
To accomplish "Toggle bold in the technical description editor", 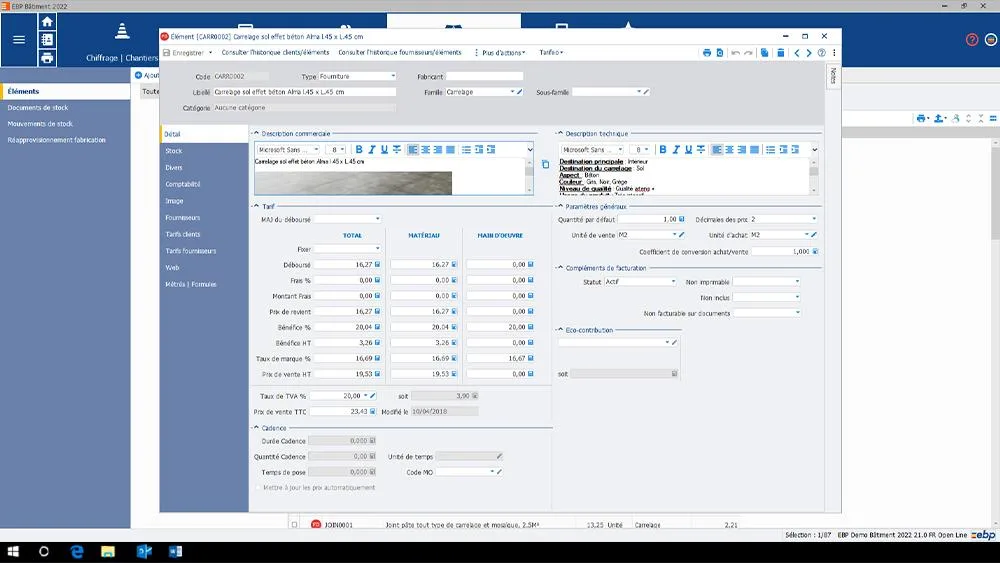I will (663, 150).
